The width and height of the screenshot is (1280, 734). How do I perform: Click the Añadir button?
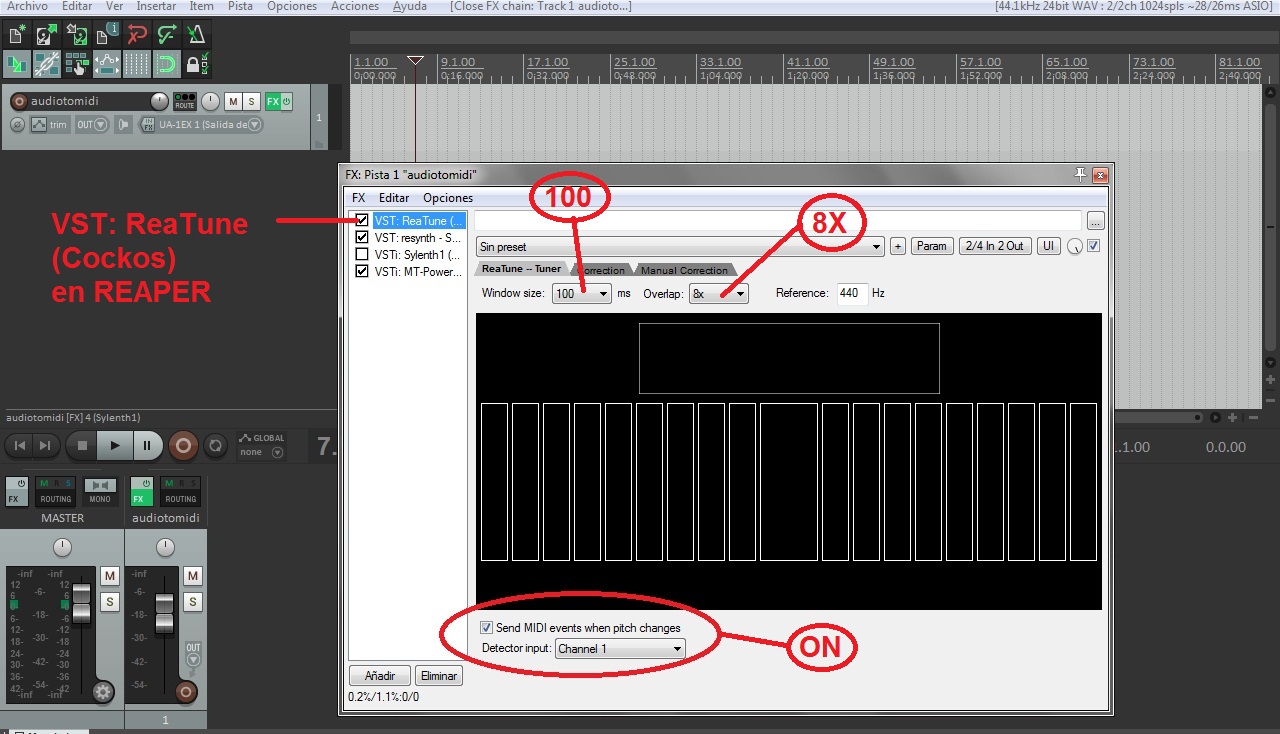tap(380, 676)
